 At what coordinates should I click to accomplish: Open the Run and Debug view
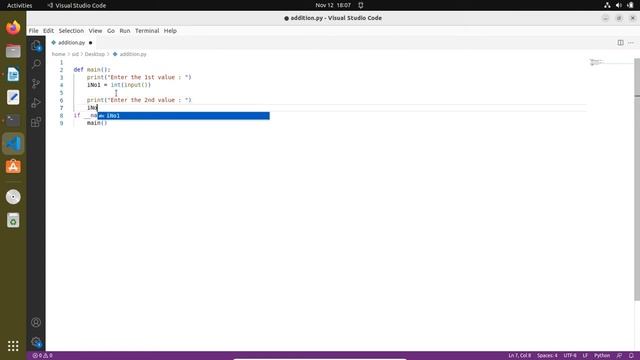[x=36, y=102]
